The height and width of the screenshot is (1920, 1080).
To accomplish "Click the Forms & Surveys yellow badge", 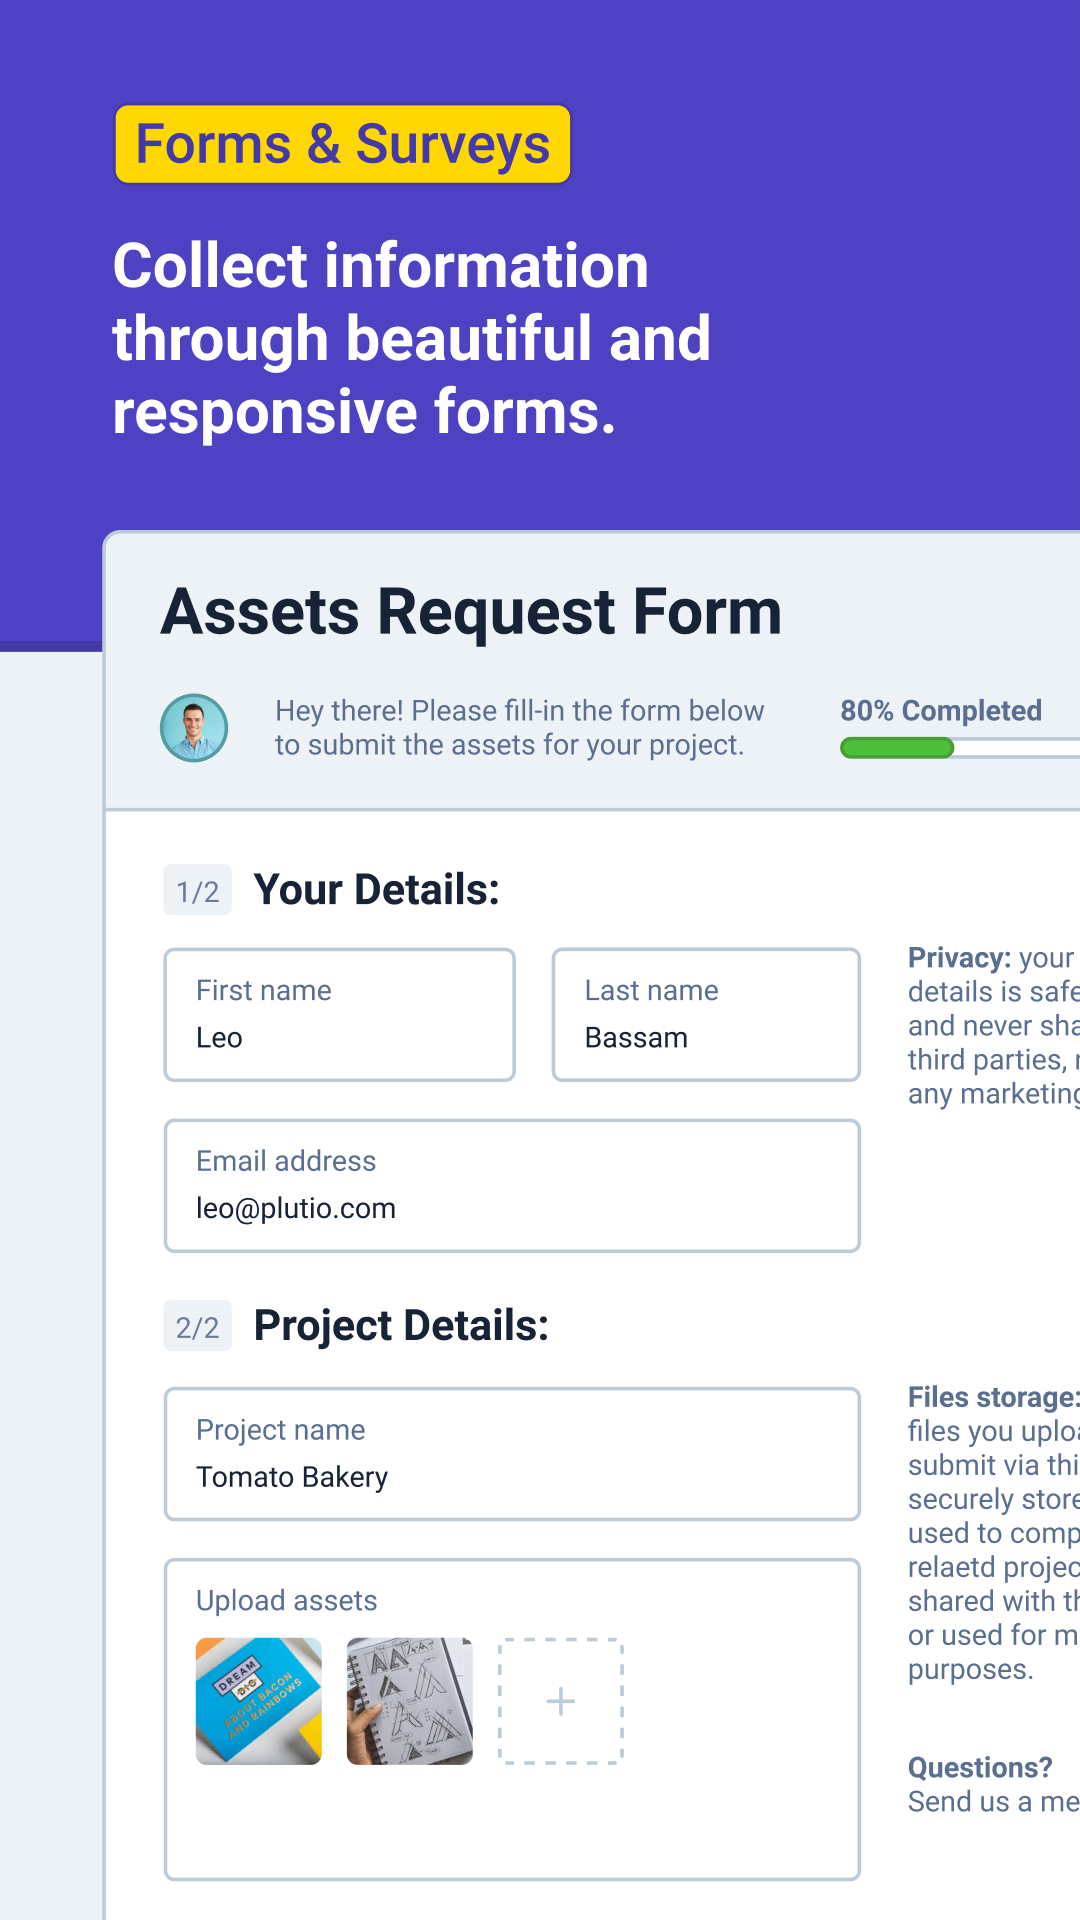I will pos(343,144).
